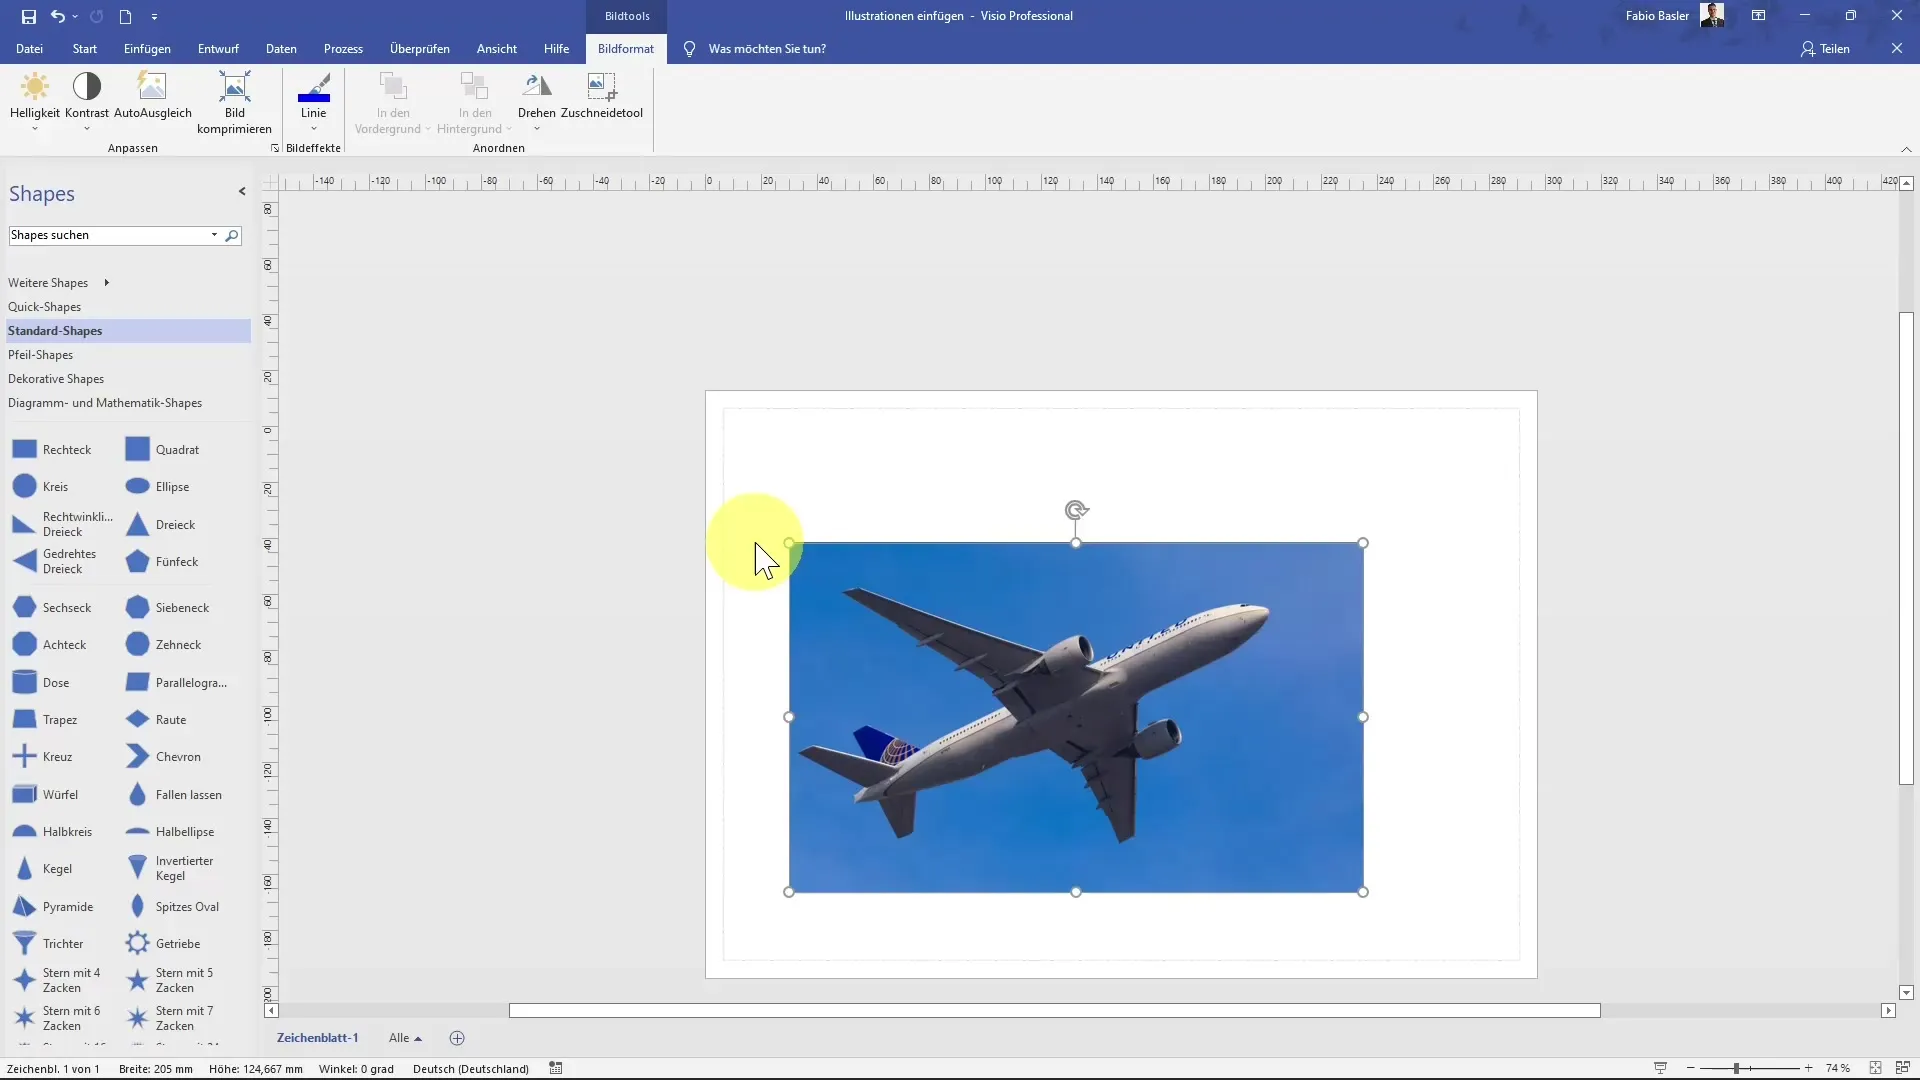The width and height of the screenshot is (1920, 1080).
Task: Expand the Kontrast dropdown arrow
Action: (87, 129)
